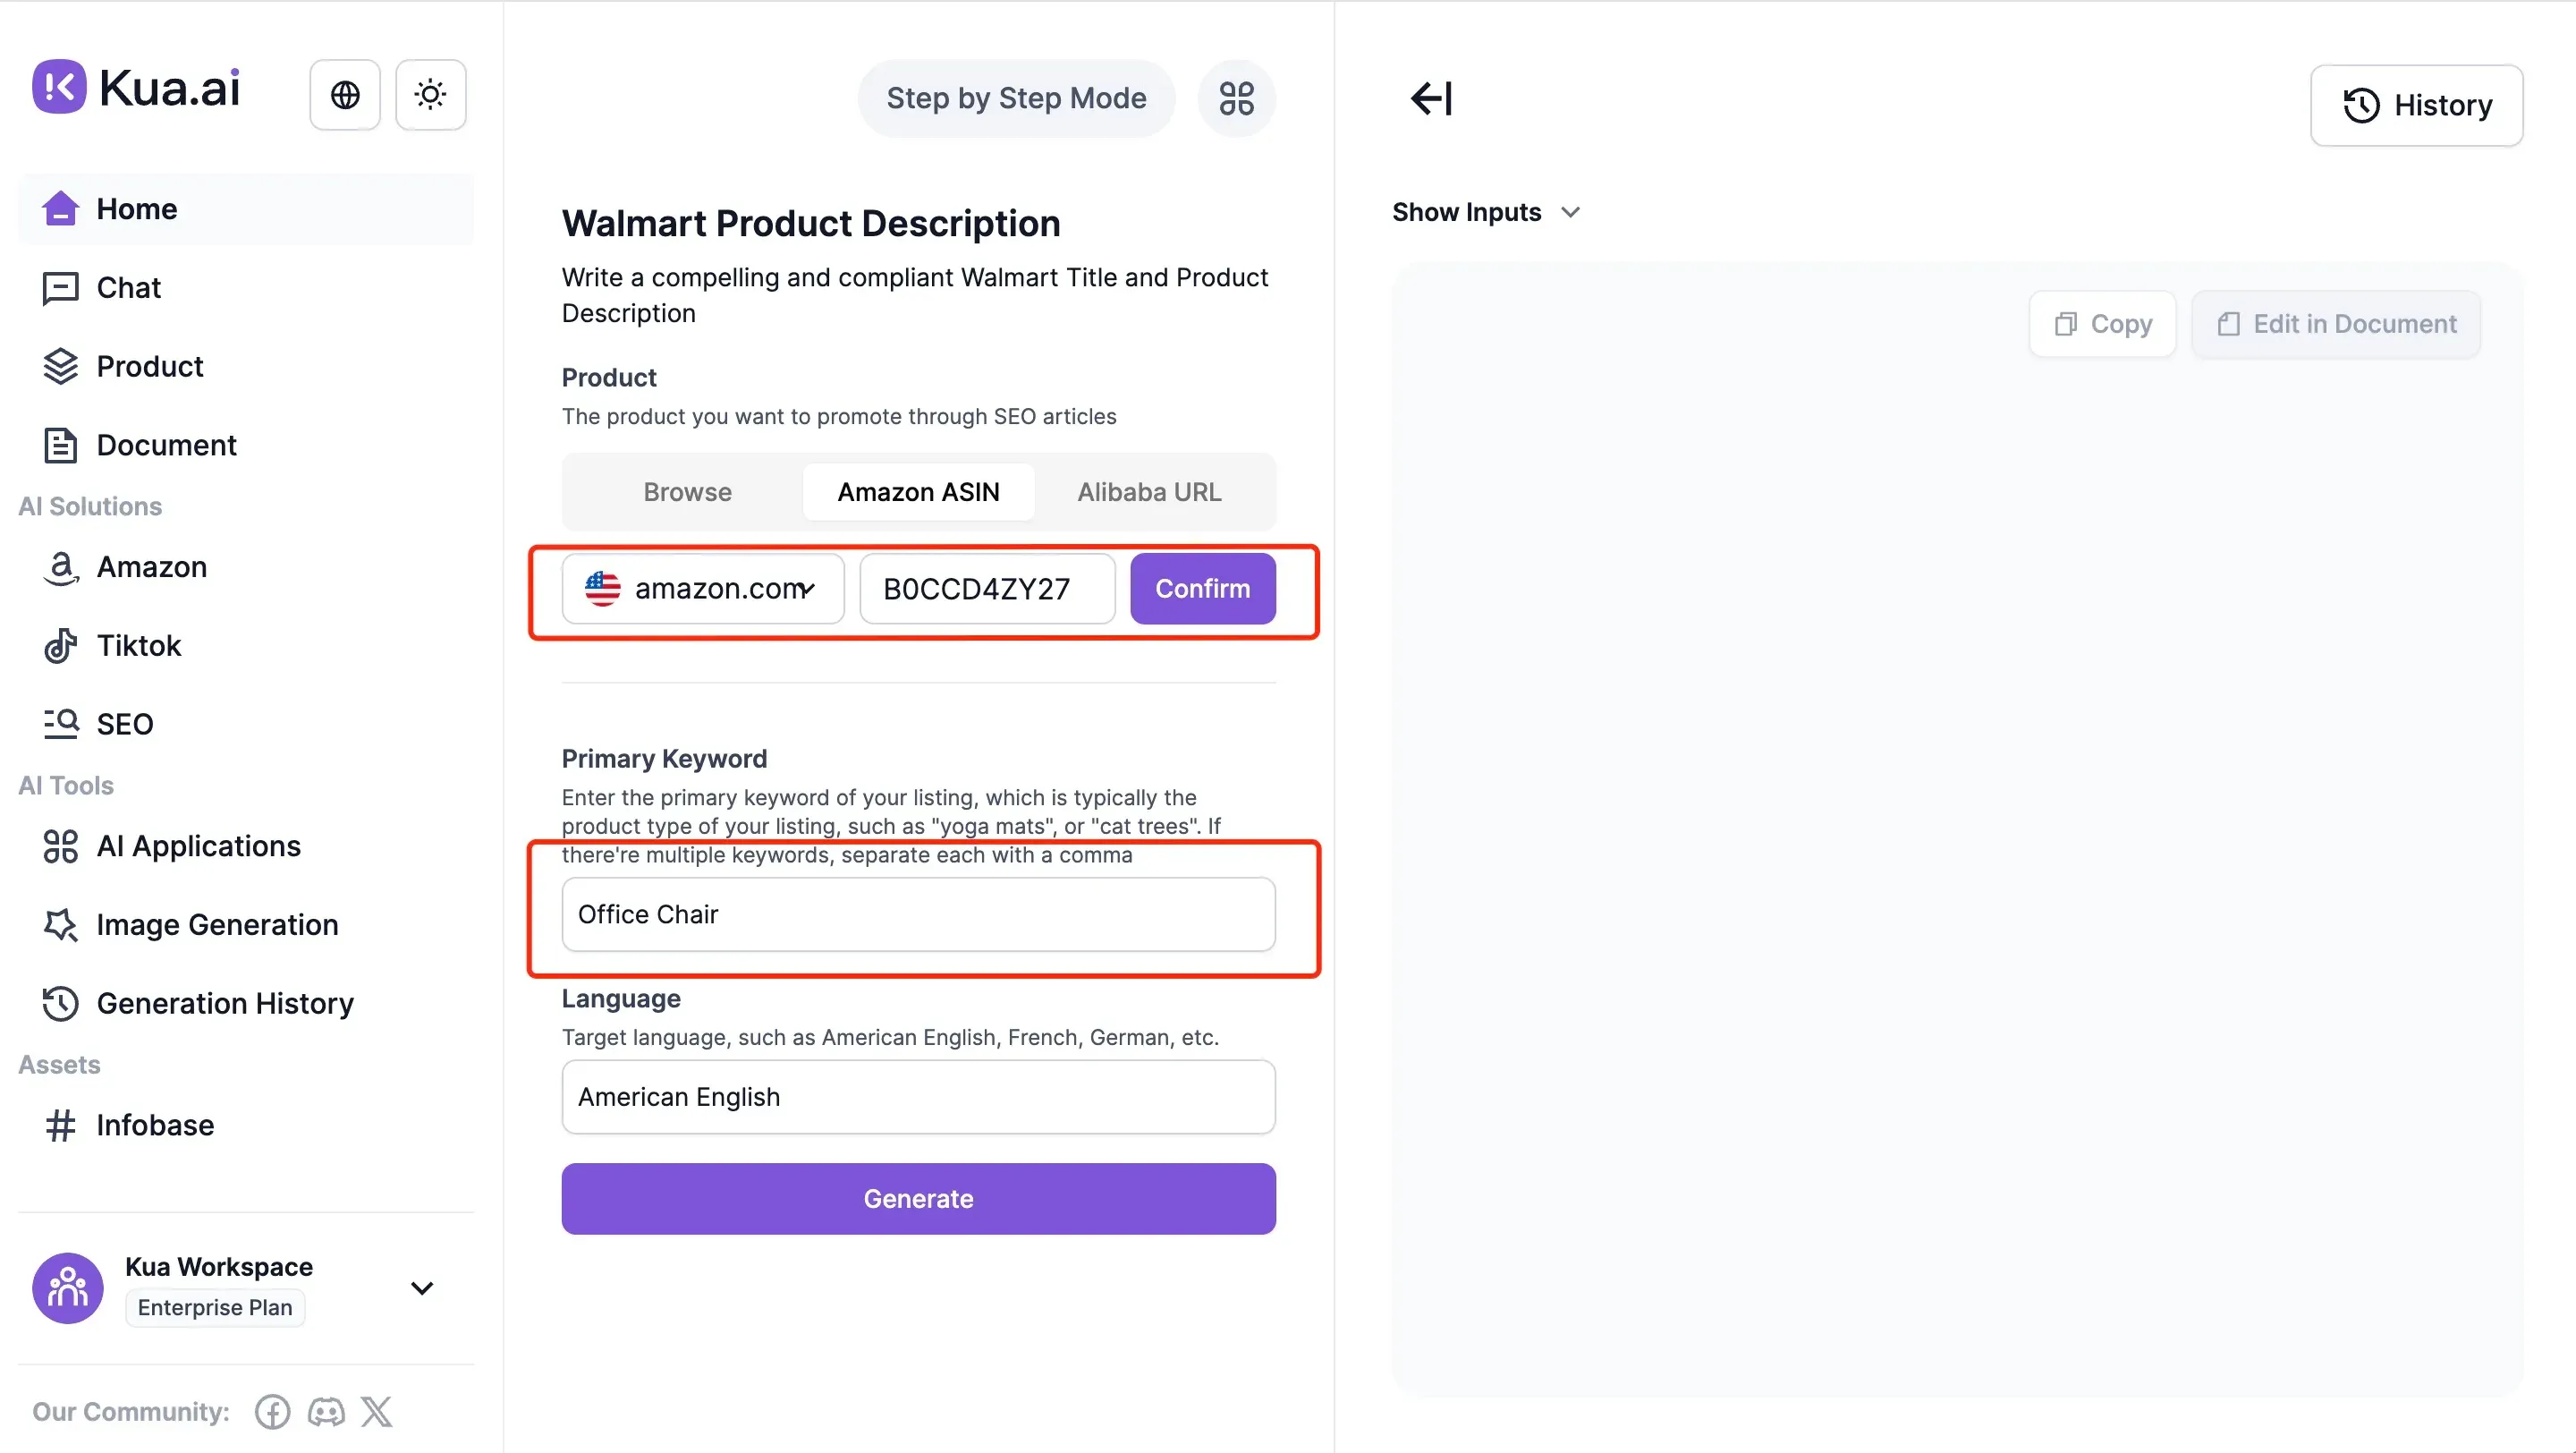Click the Home house icon
Viewport: 2576px width, 1453px height.
click(x=60, y=208)
